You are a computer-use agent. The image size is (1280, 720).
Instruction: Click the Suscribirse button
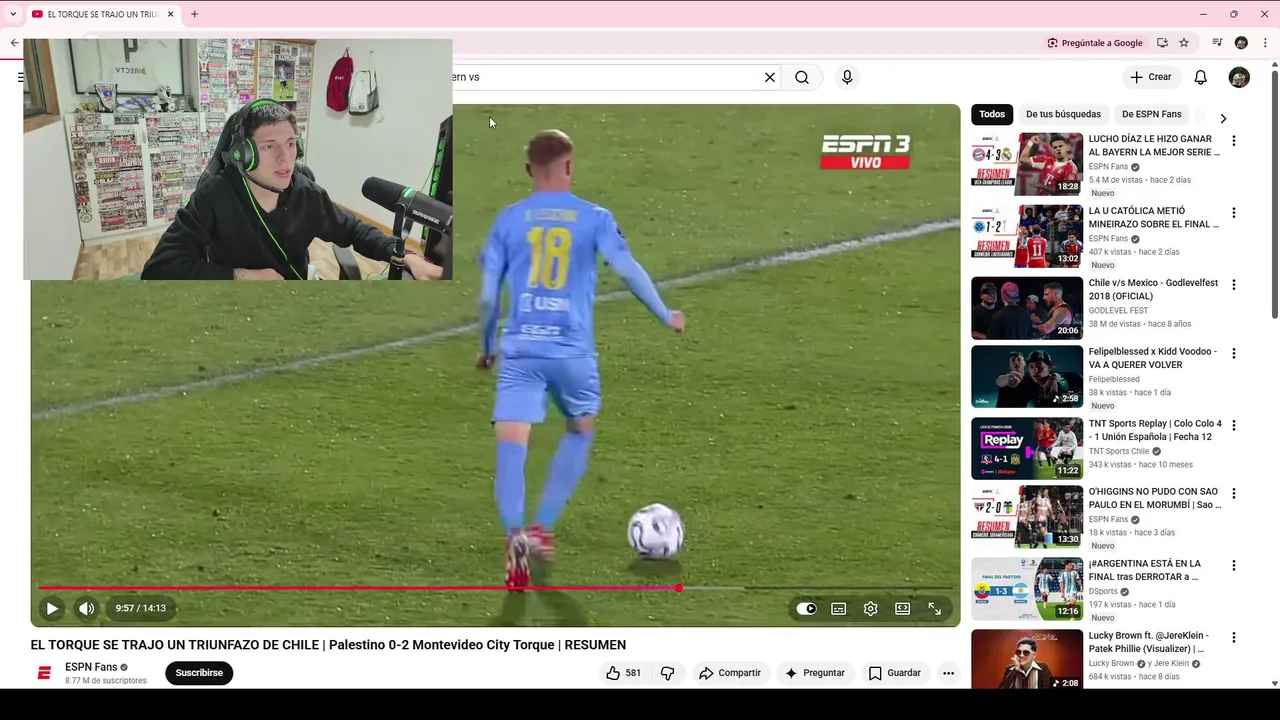click(199, 673)
